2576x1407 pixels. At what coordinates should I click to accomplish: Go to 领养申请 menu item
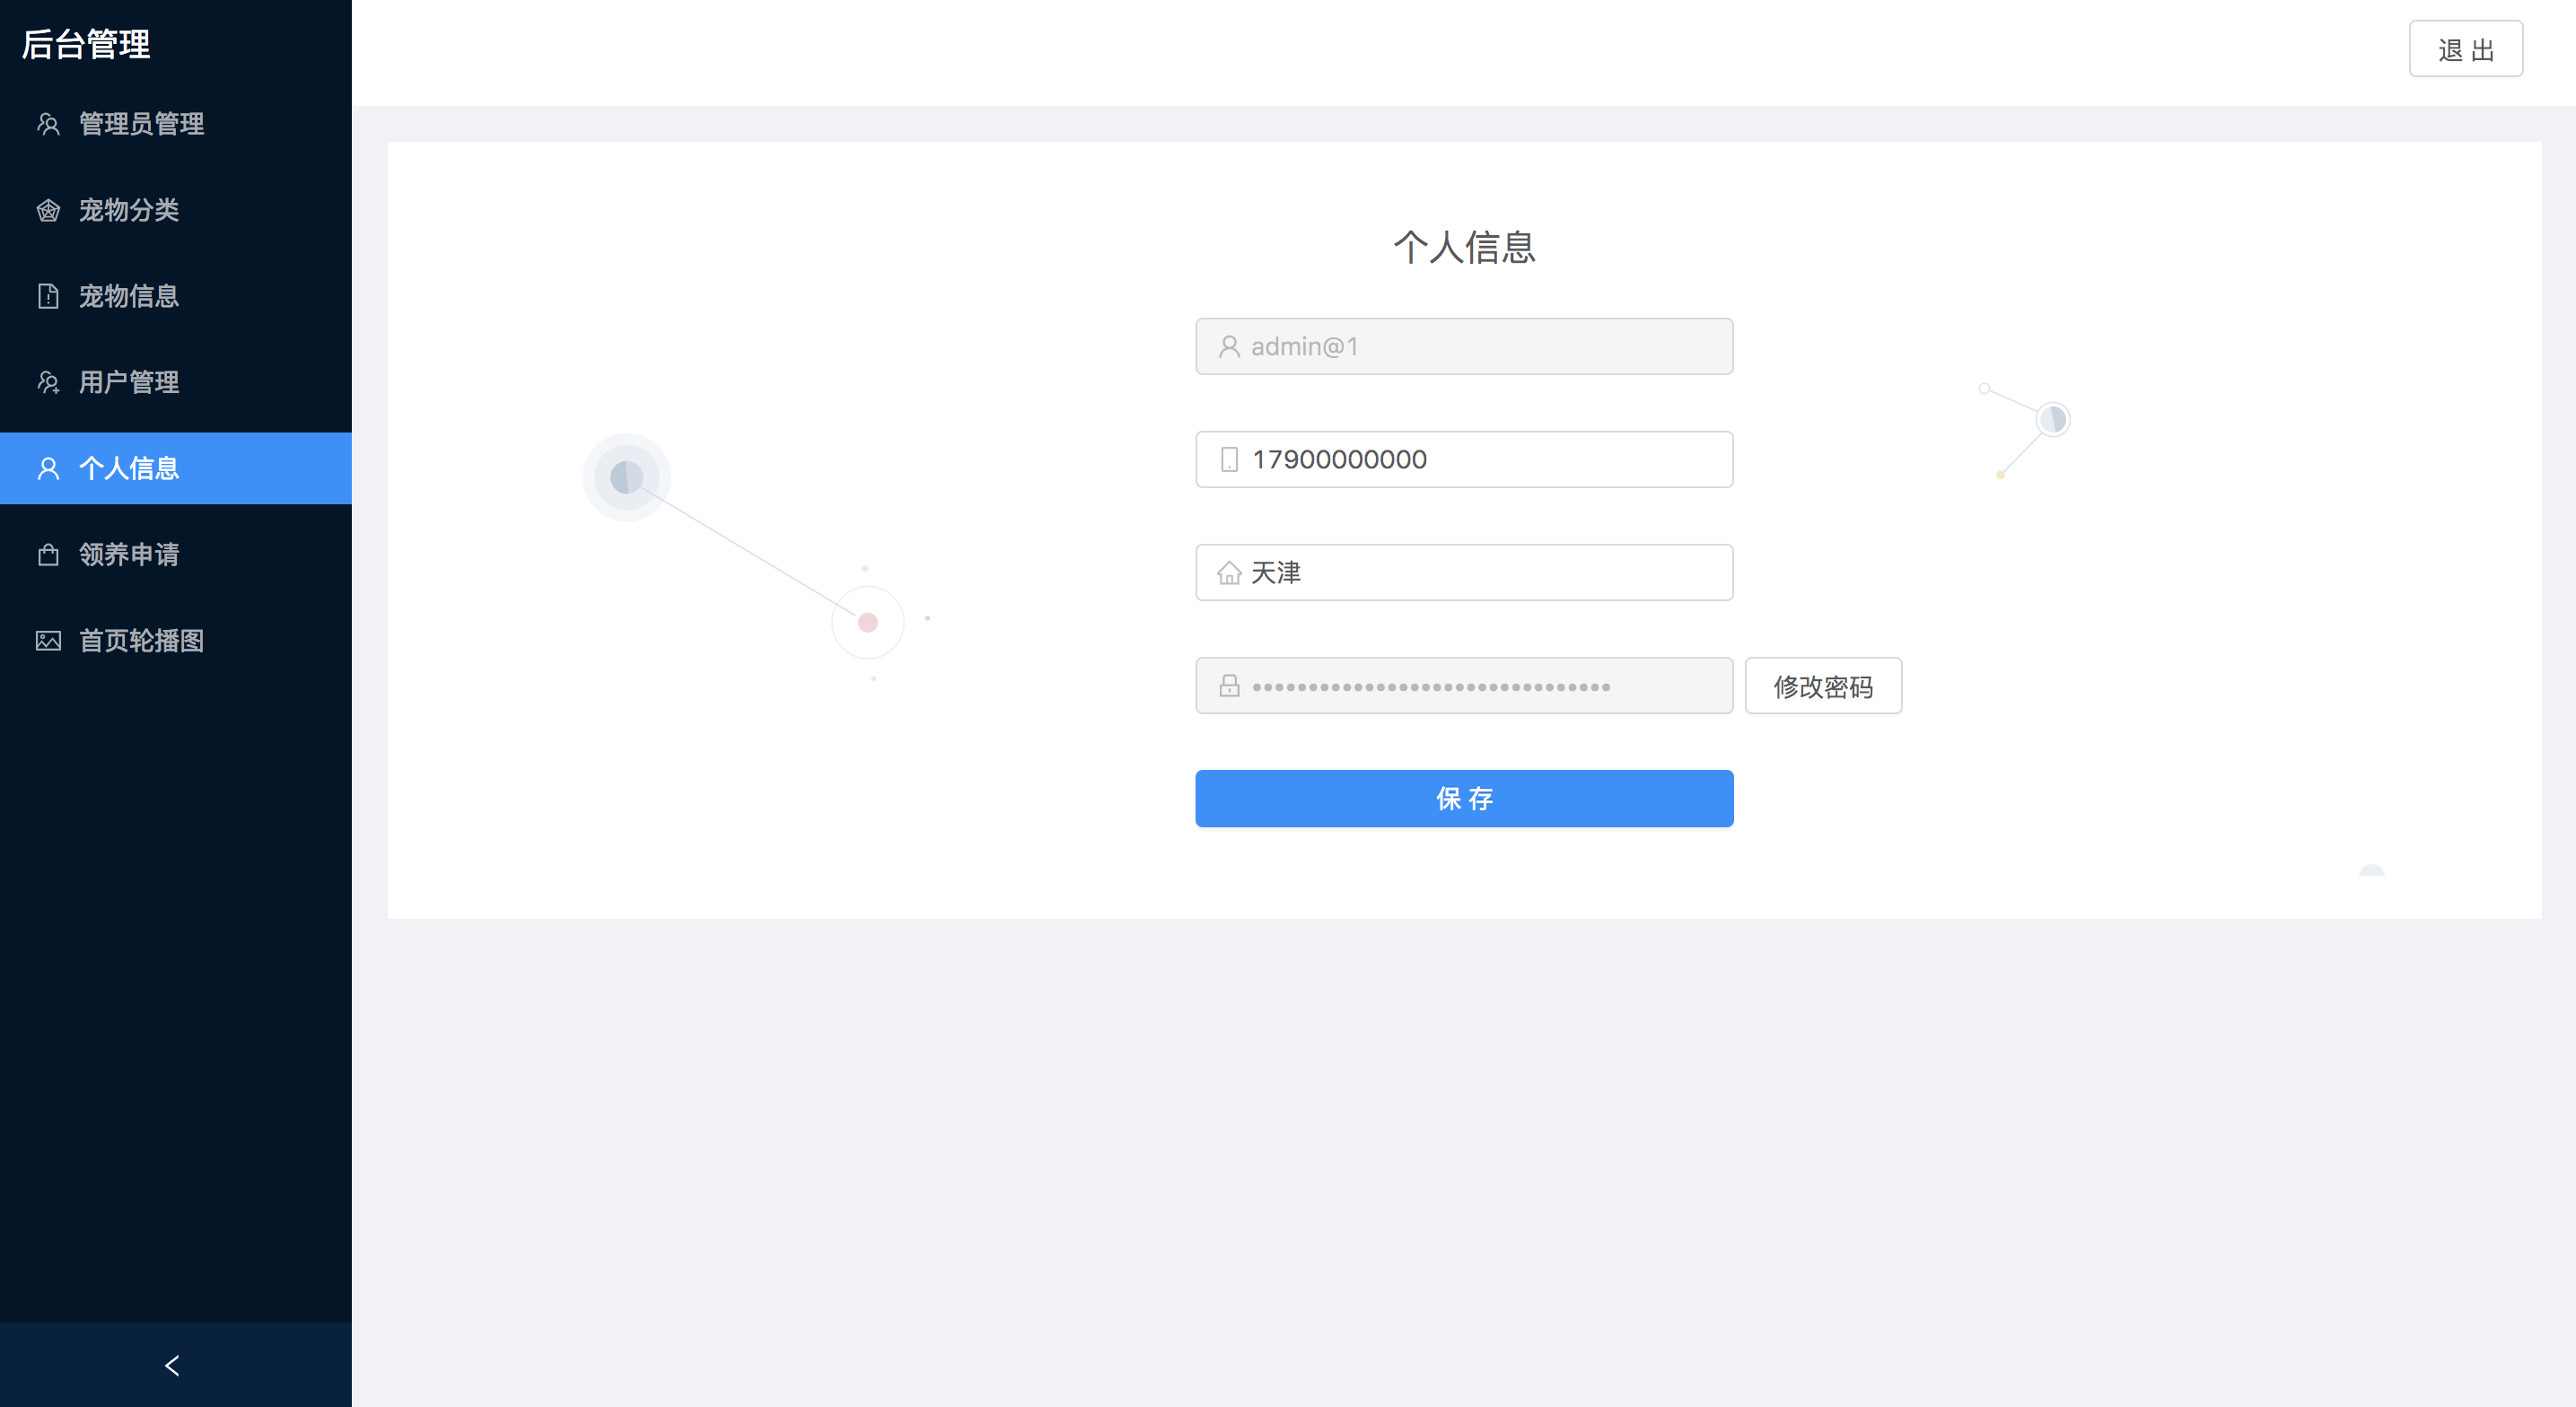click(129, 554)
